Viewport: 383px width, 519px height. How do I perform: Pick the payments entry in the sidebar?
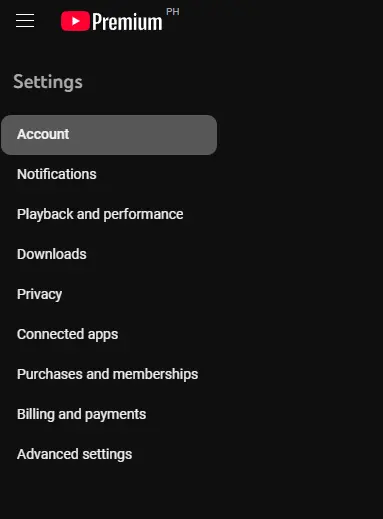(109, 414)
